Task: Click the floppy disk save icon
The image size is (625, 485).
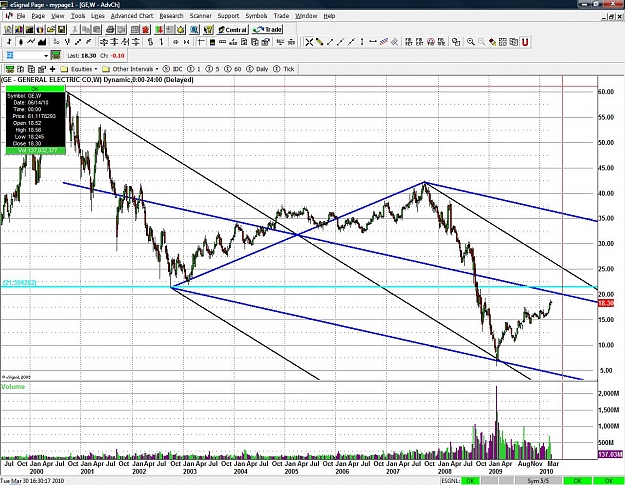Action: pos(61,30)
